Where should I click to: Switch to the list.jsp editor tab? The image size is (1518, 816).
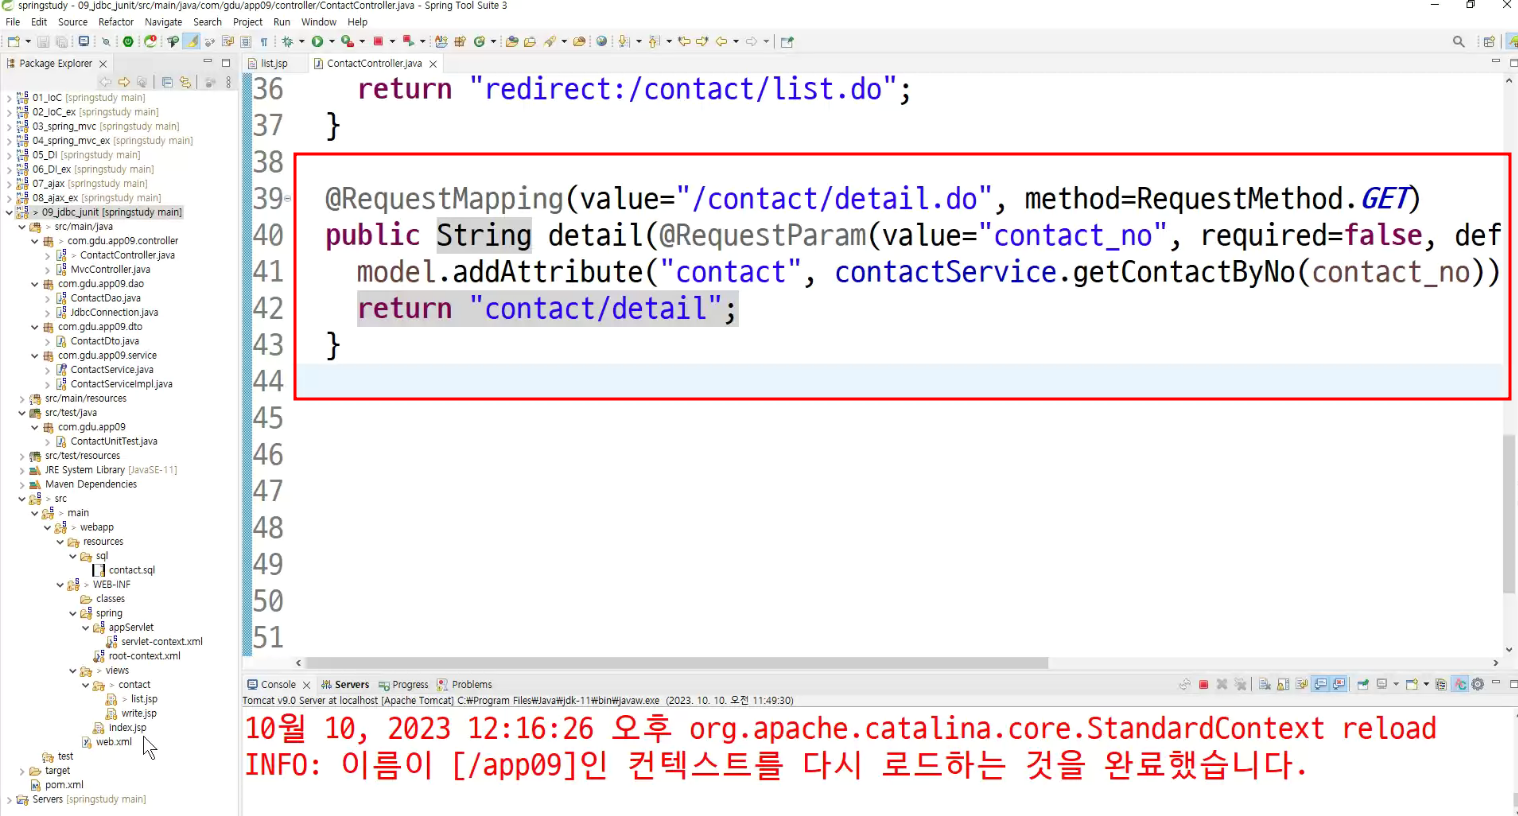pos(274,63)
